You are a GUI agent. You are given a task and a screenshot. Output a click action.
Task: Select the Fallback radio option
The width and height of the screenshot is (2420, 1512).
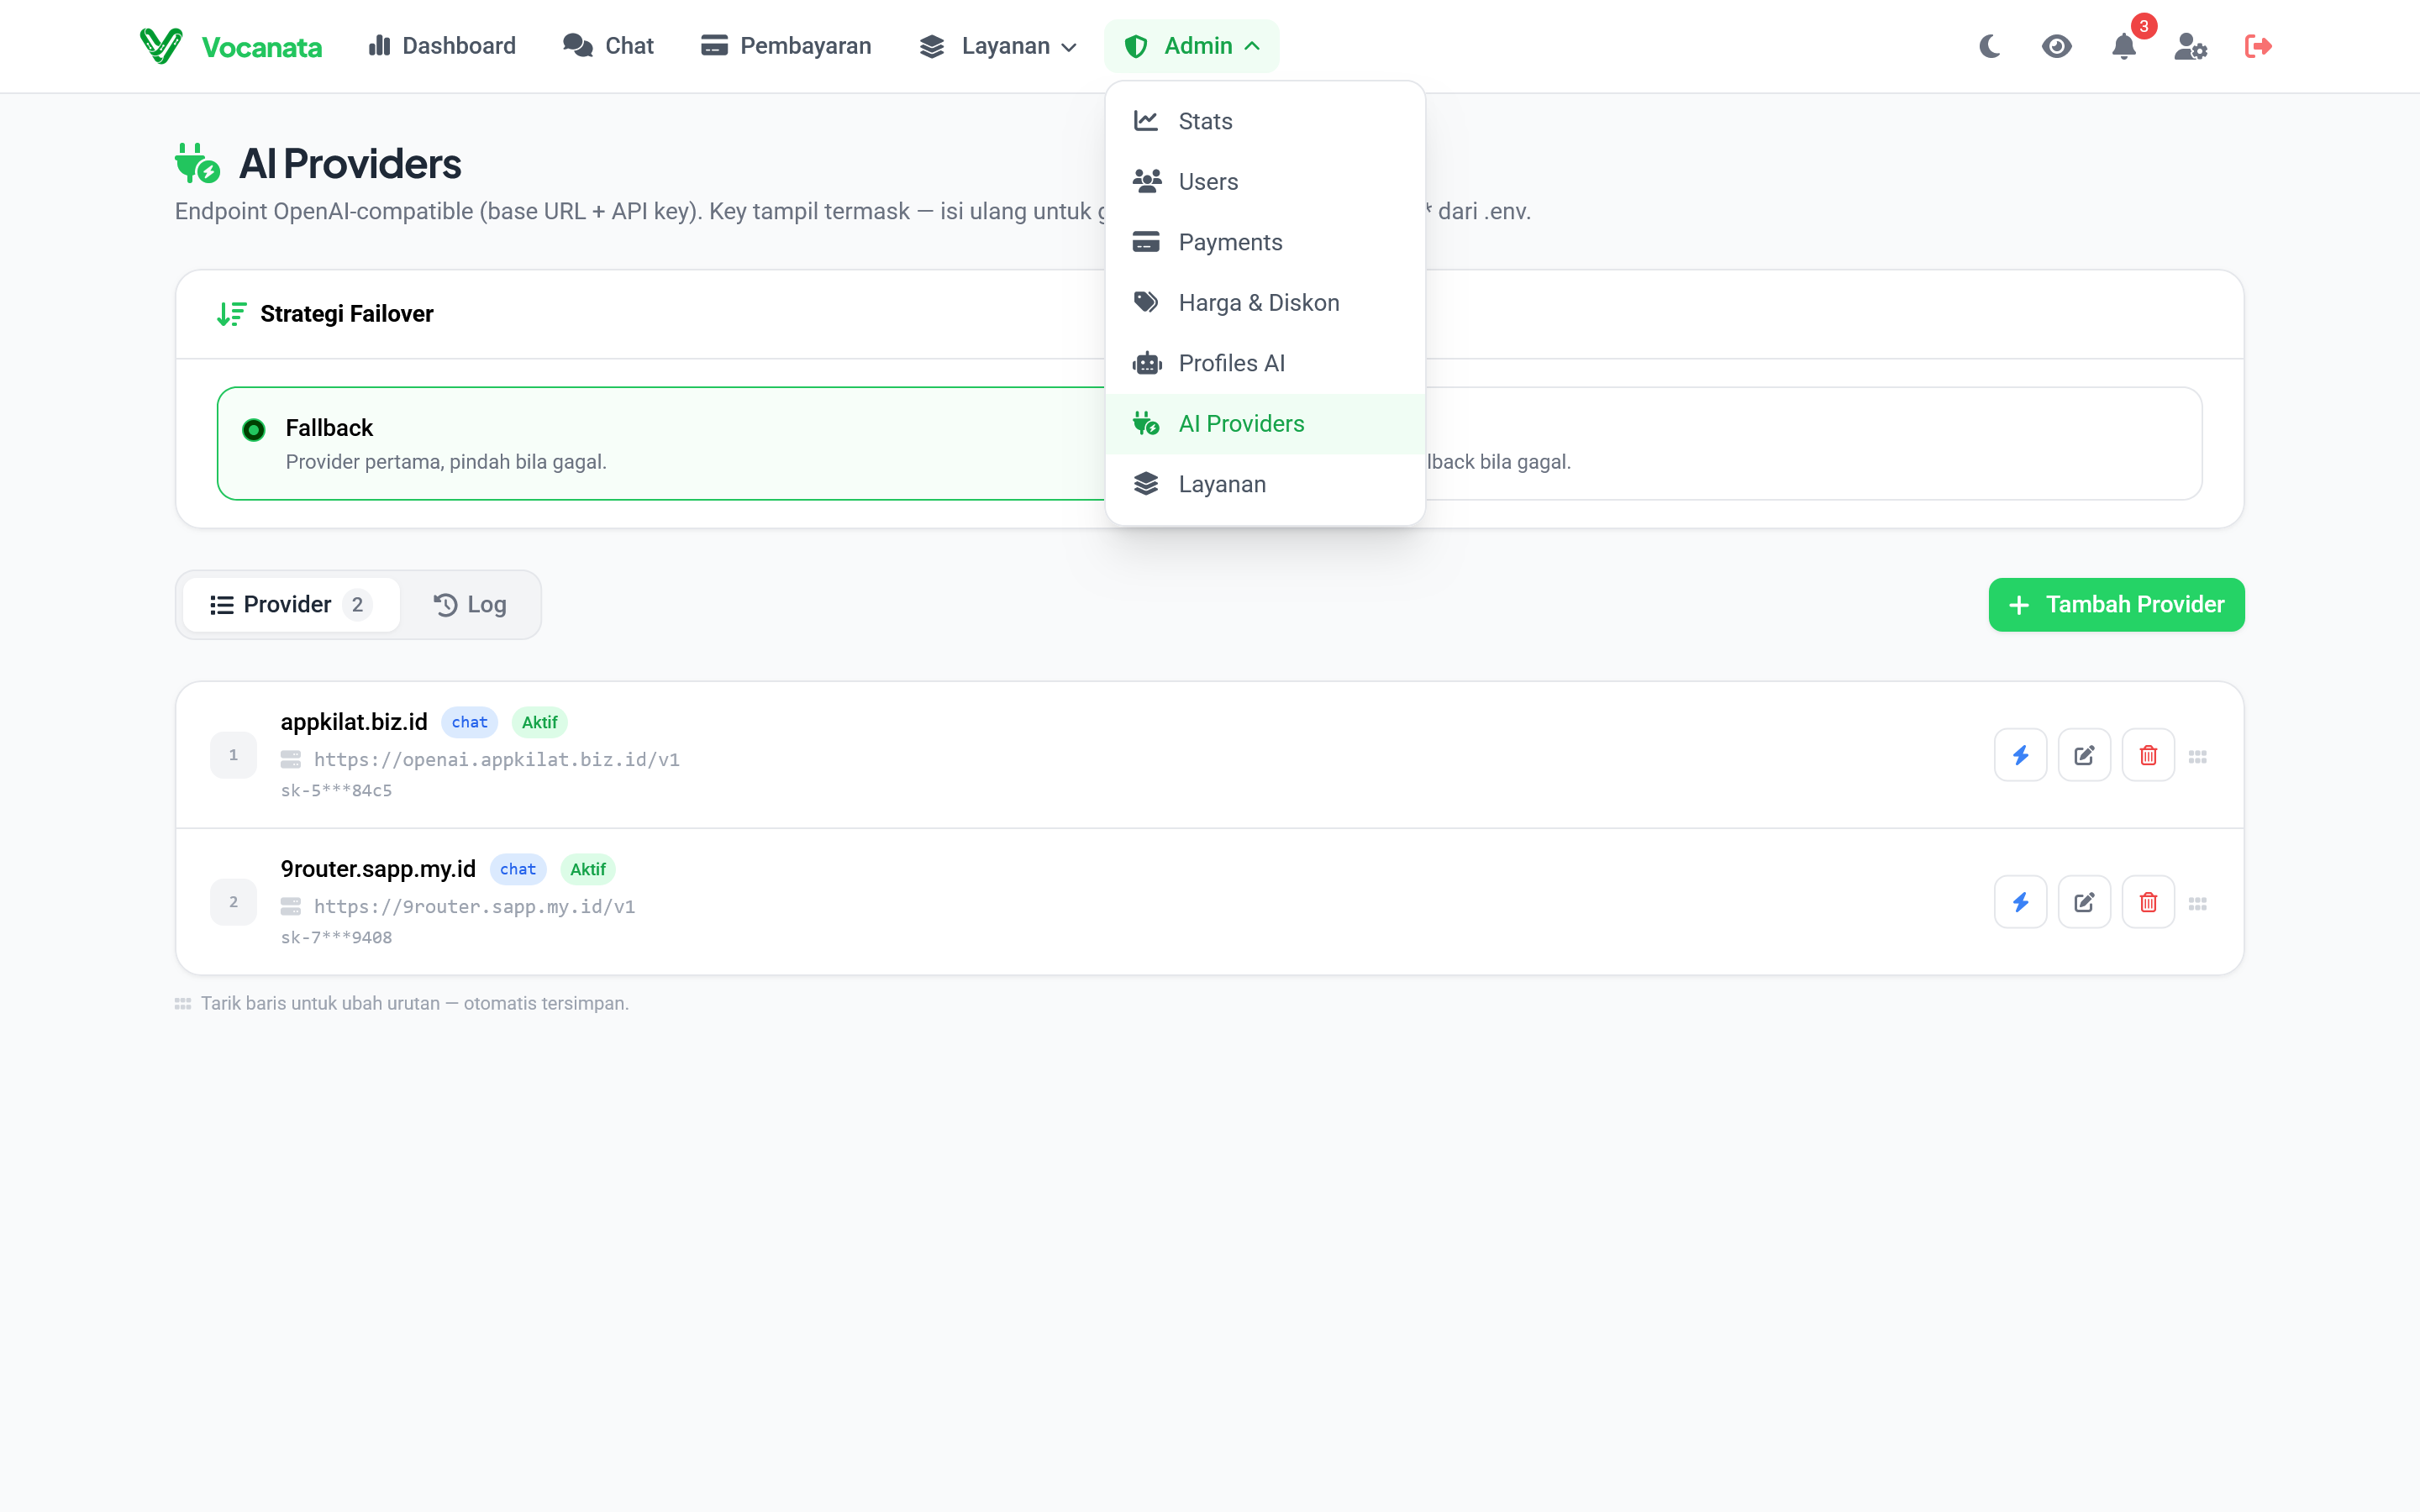pos(254,430)
